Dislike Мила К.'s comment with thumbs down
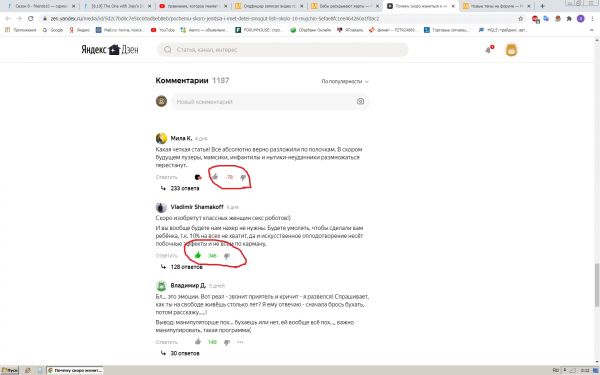 [243, 177]
